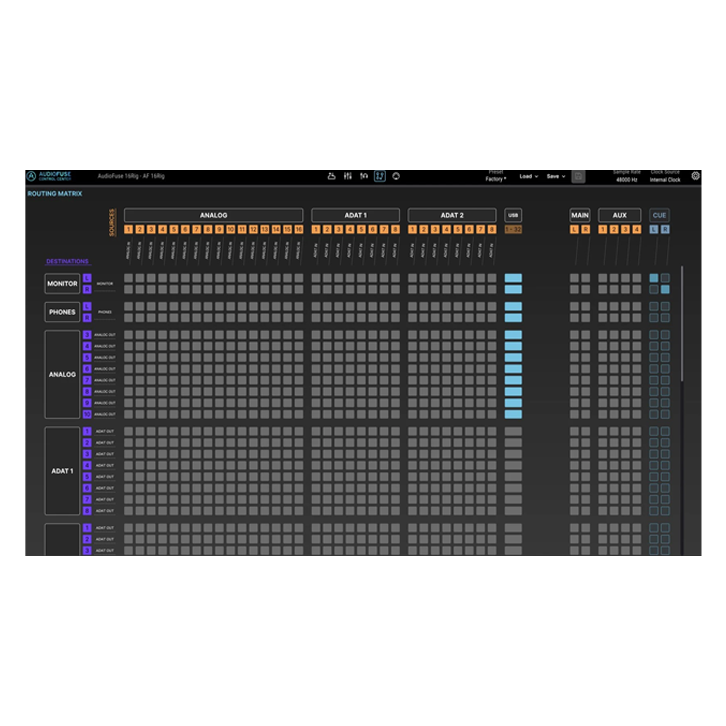Click the CUE L source badge
This screenshot has height=726, width=726.
point(654,229)
